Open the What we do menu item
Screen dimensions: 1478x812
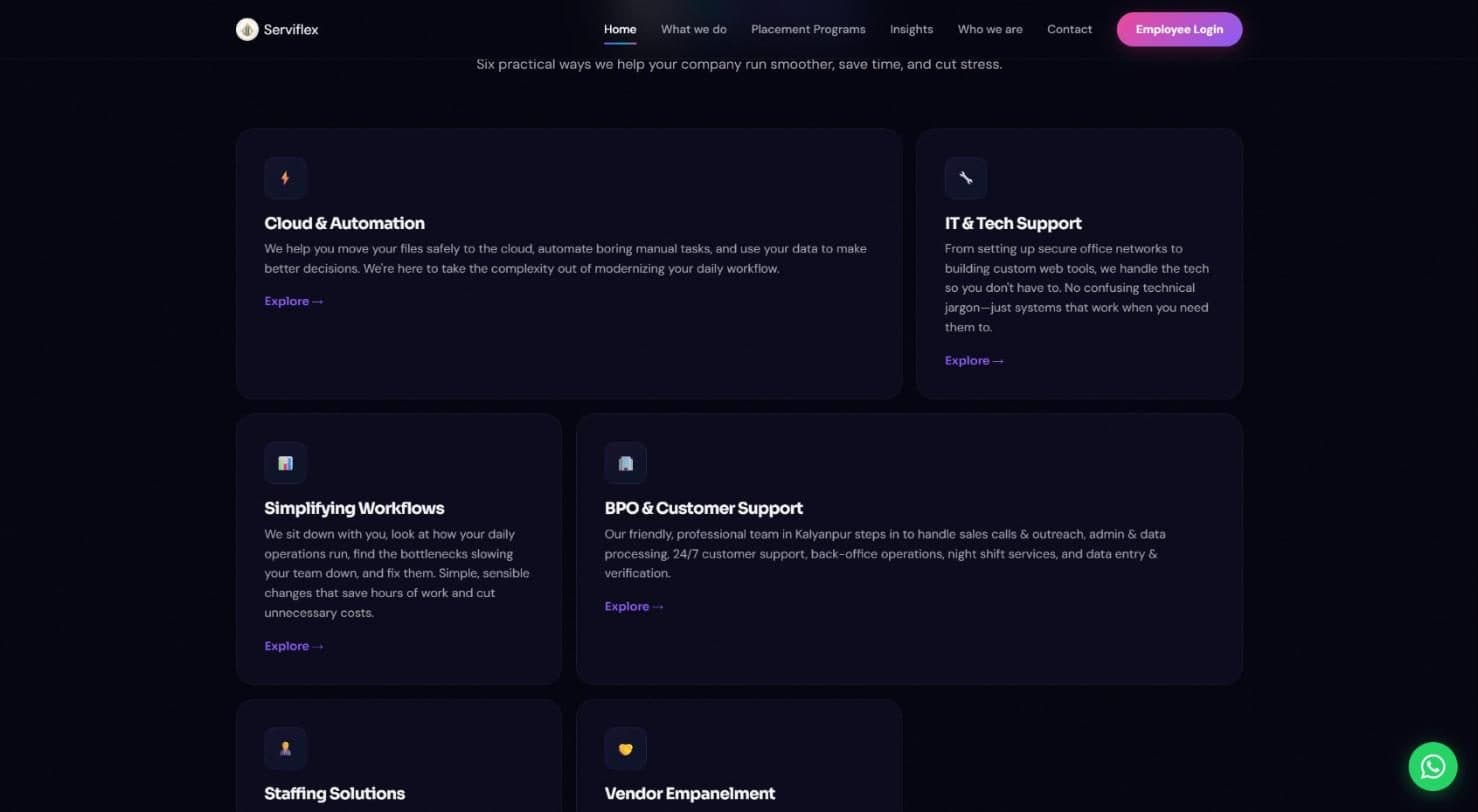(694, 29)
